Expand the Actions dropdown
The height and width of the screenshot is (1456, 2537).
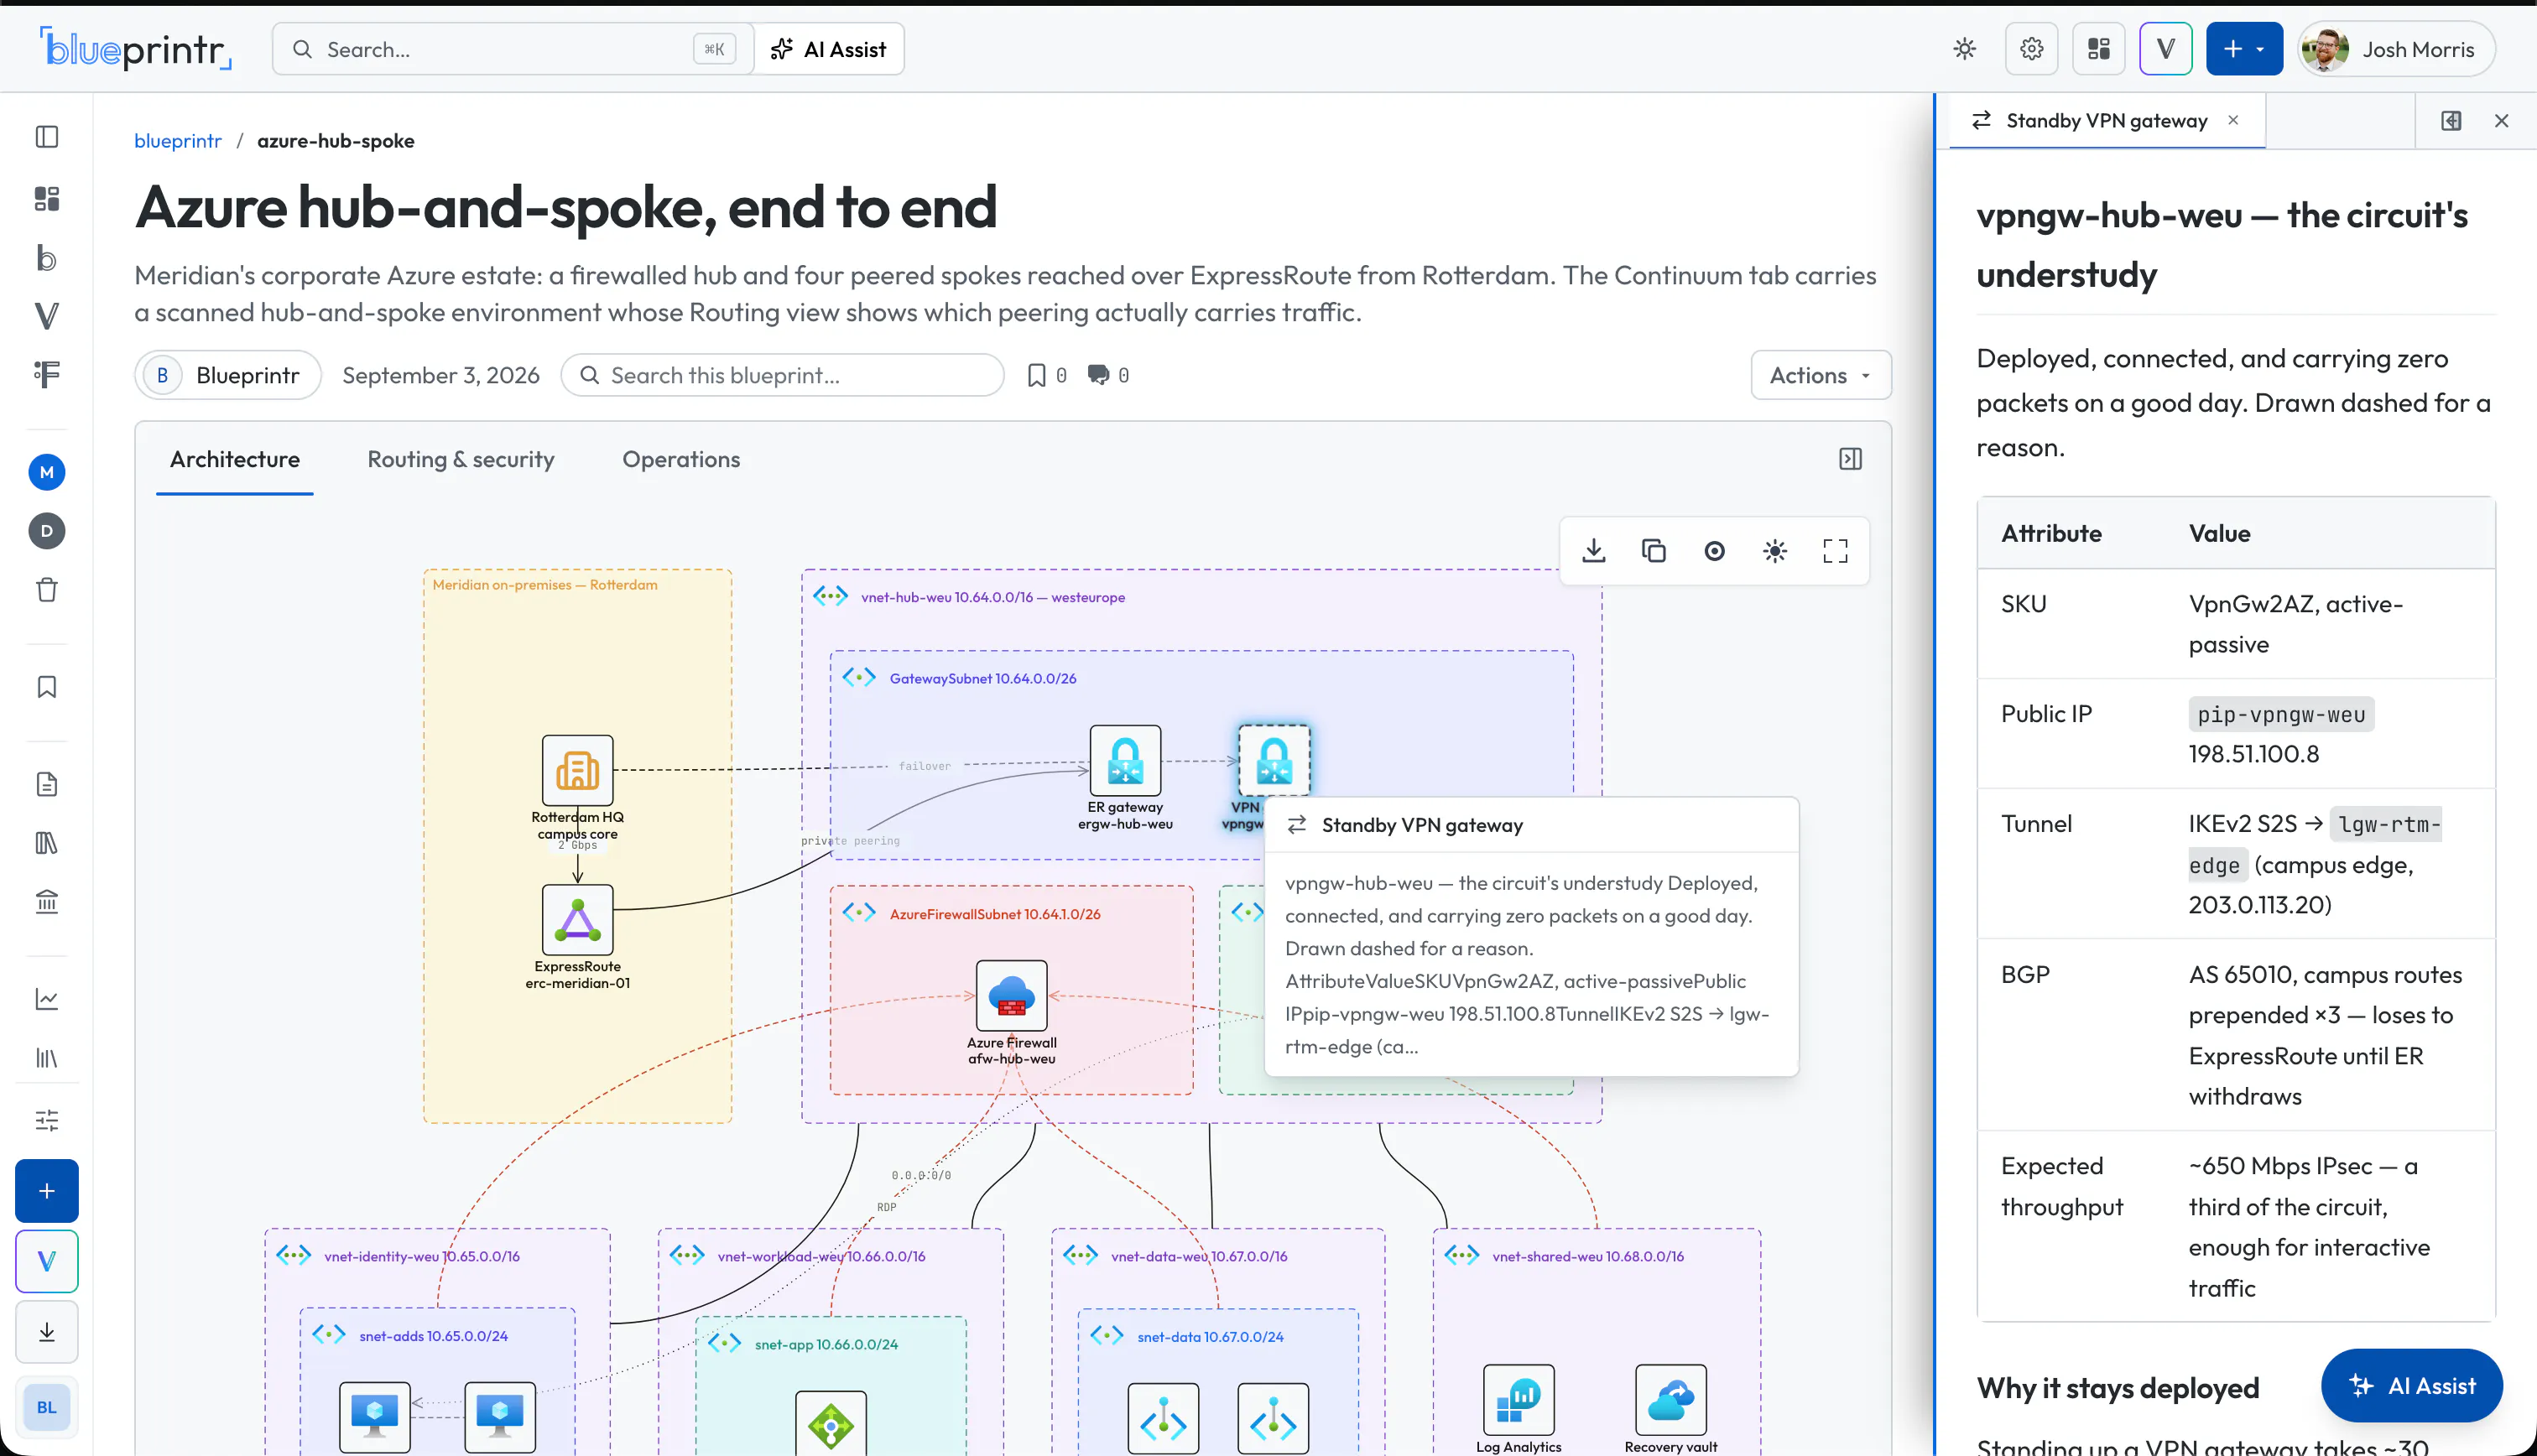tap(1821, 375)
